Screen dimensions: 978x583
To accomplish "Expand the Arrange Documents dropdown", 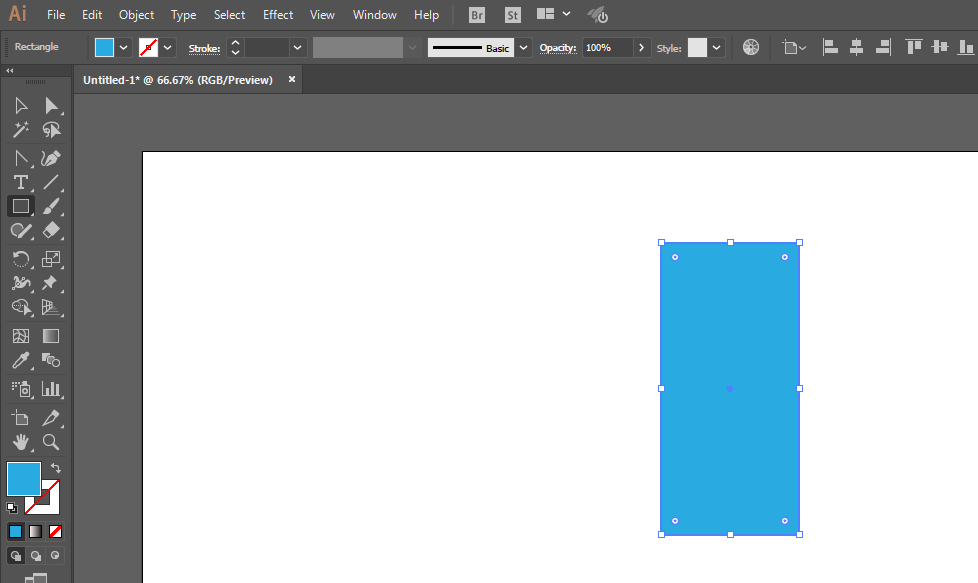I will [x=566, y=14].
